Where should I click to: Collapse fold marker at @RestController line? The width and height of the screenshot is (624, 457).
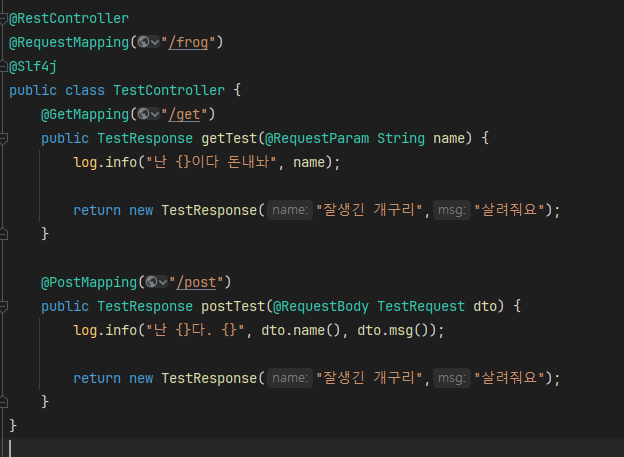(x=3, y=18)
